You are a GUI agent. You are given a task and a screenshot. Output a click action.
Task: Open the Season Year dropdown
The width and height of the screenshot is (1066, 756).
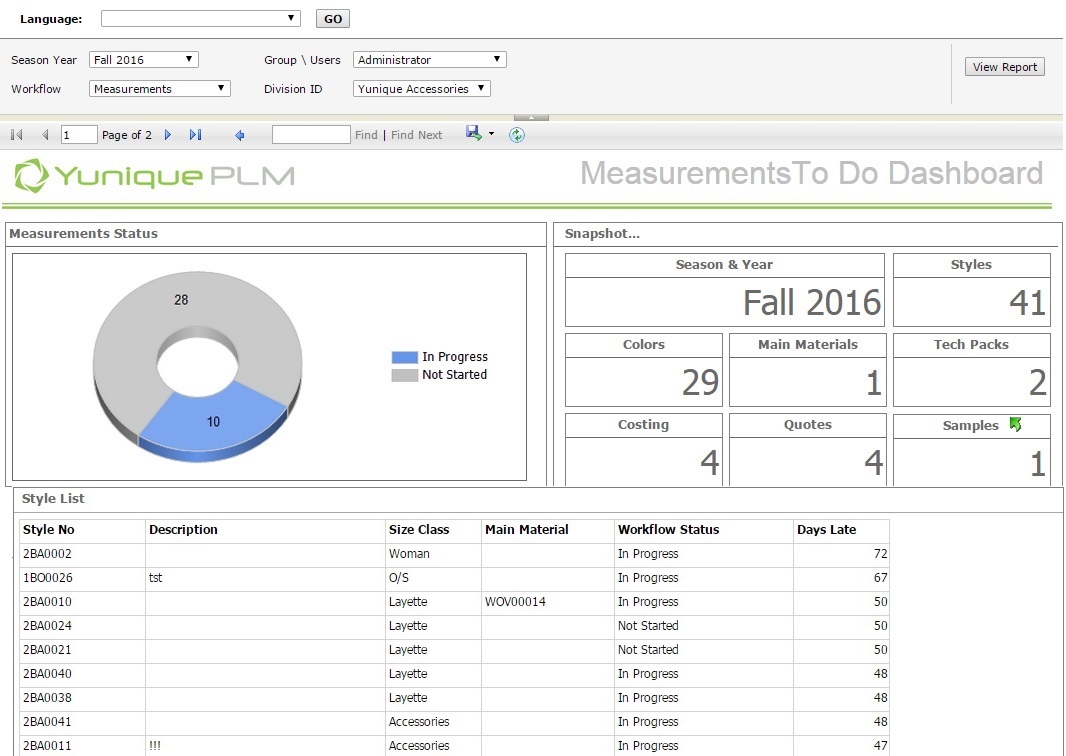pyautogui.click(x=143, y=59)
